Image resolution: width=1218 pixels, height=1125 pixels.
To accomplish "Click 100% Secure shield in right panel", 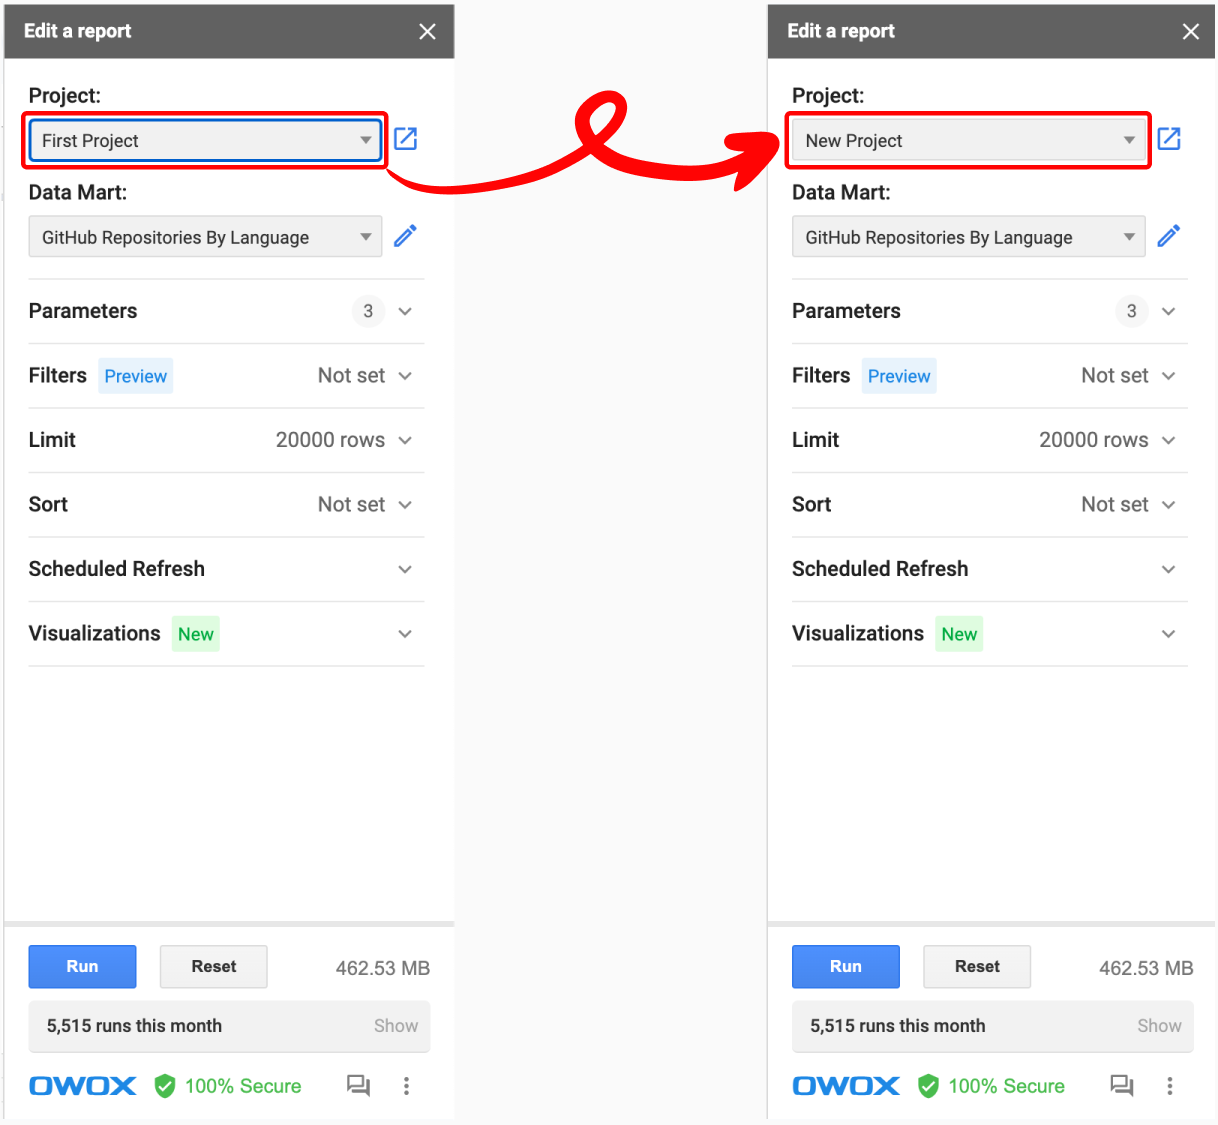I will pos(992,1086).
